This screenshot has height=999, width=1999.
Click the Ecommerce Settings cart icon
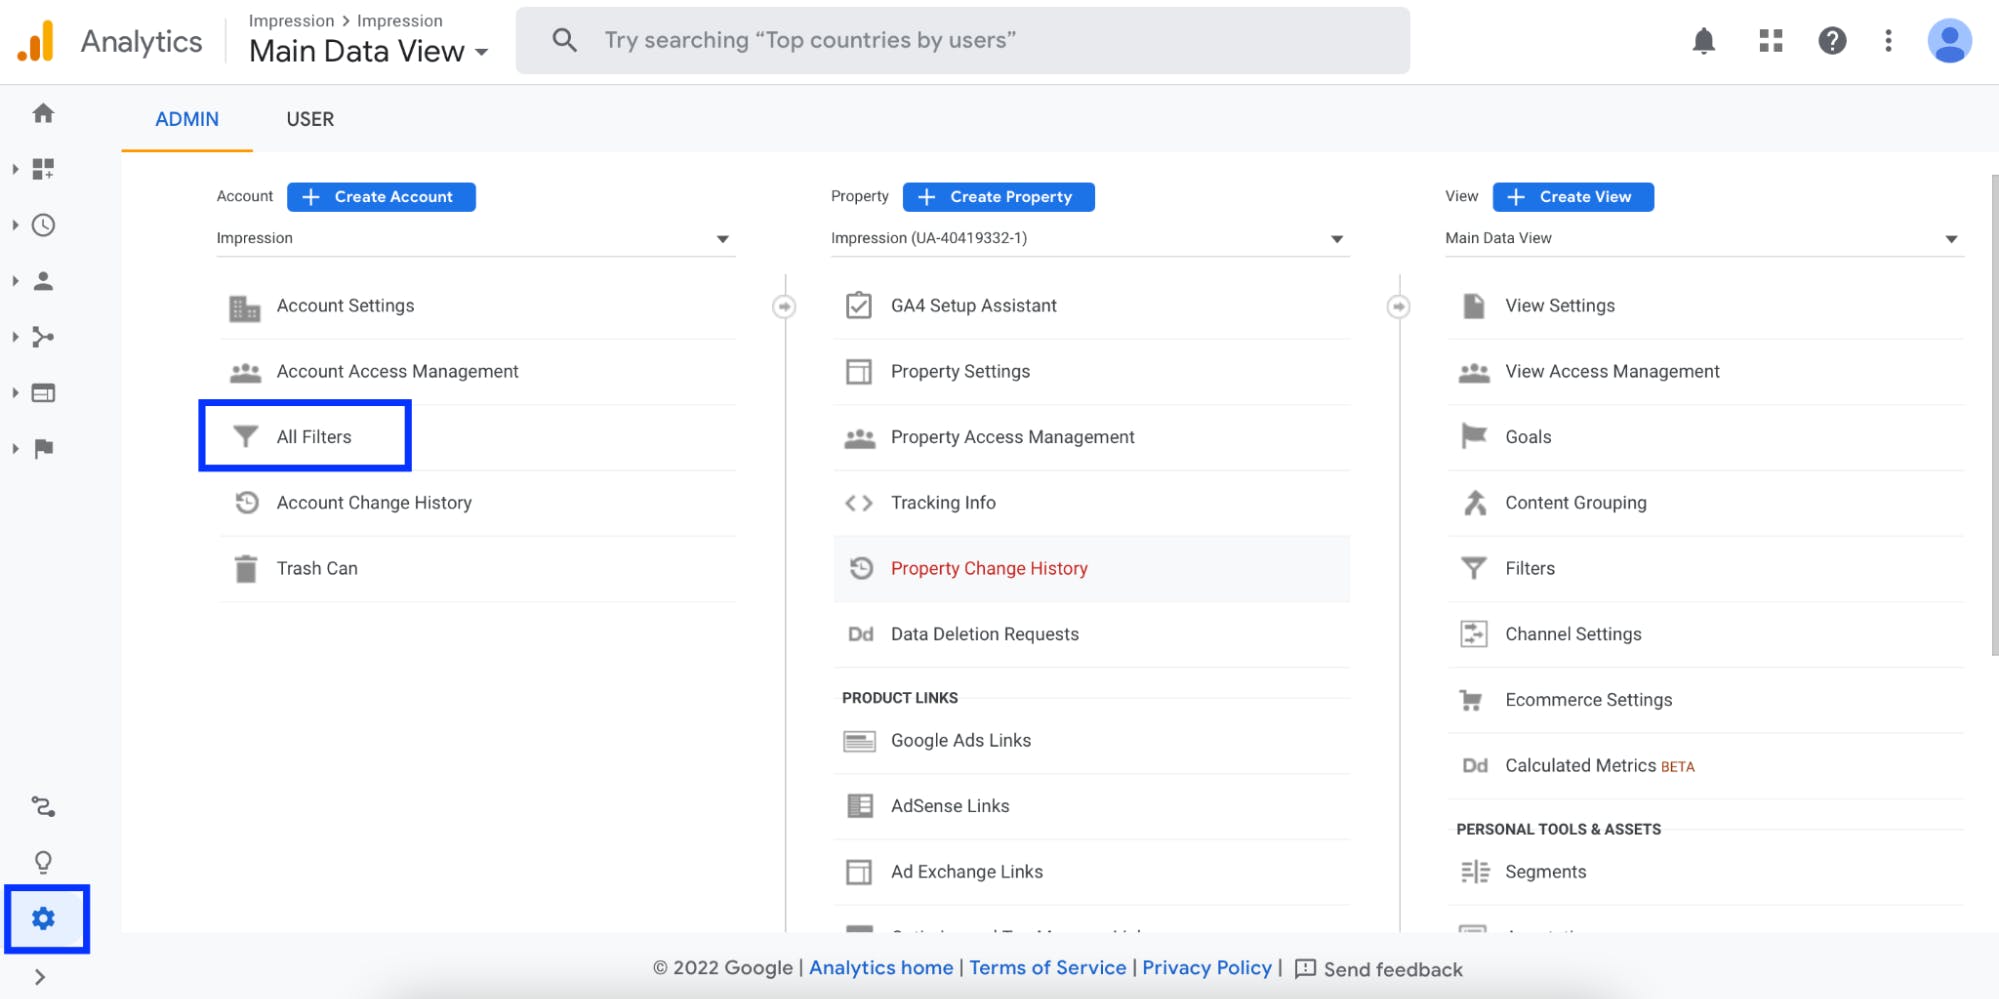(x=1471, y=700)
